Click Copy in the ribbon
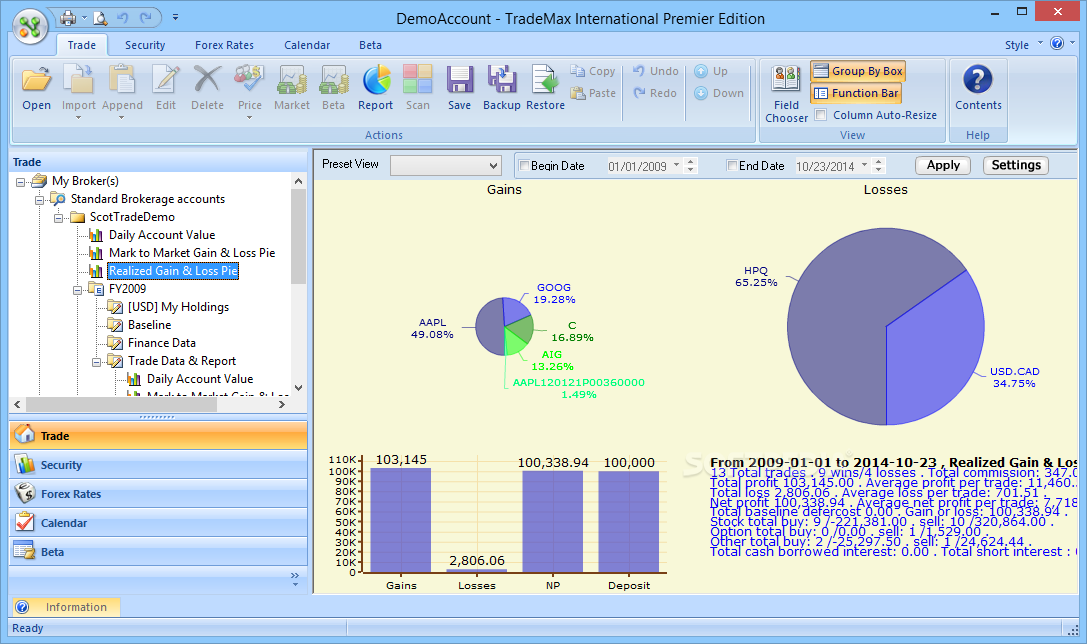The height and width of the screenshot is (644, 1087). 593,71
